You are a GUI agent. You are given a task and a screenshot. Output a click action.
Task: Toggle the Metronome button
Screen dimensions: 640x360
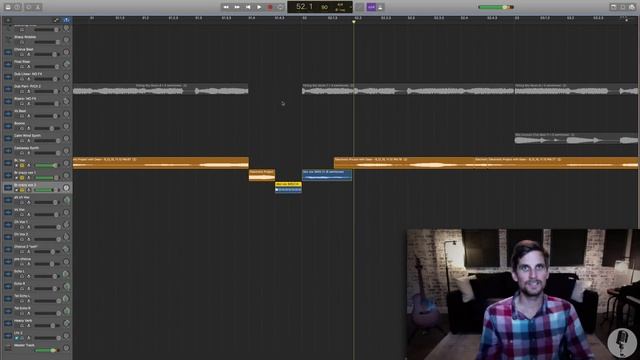click(380, 7)
